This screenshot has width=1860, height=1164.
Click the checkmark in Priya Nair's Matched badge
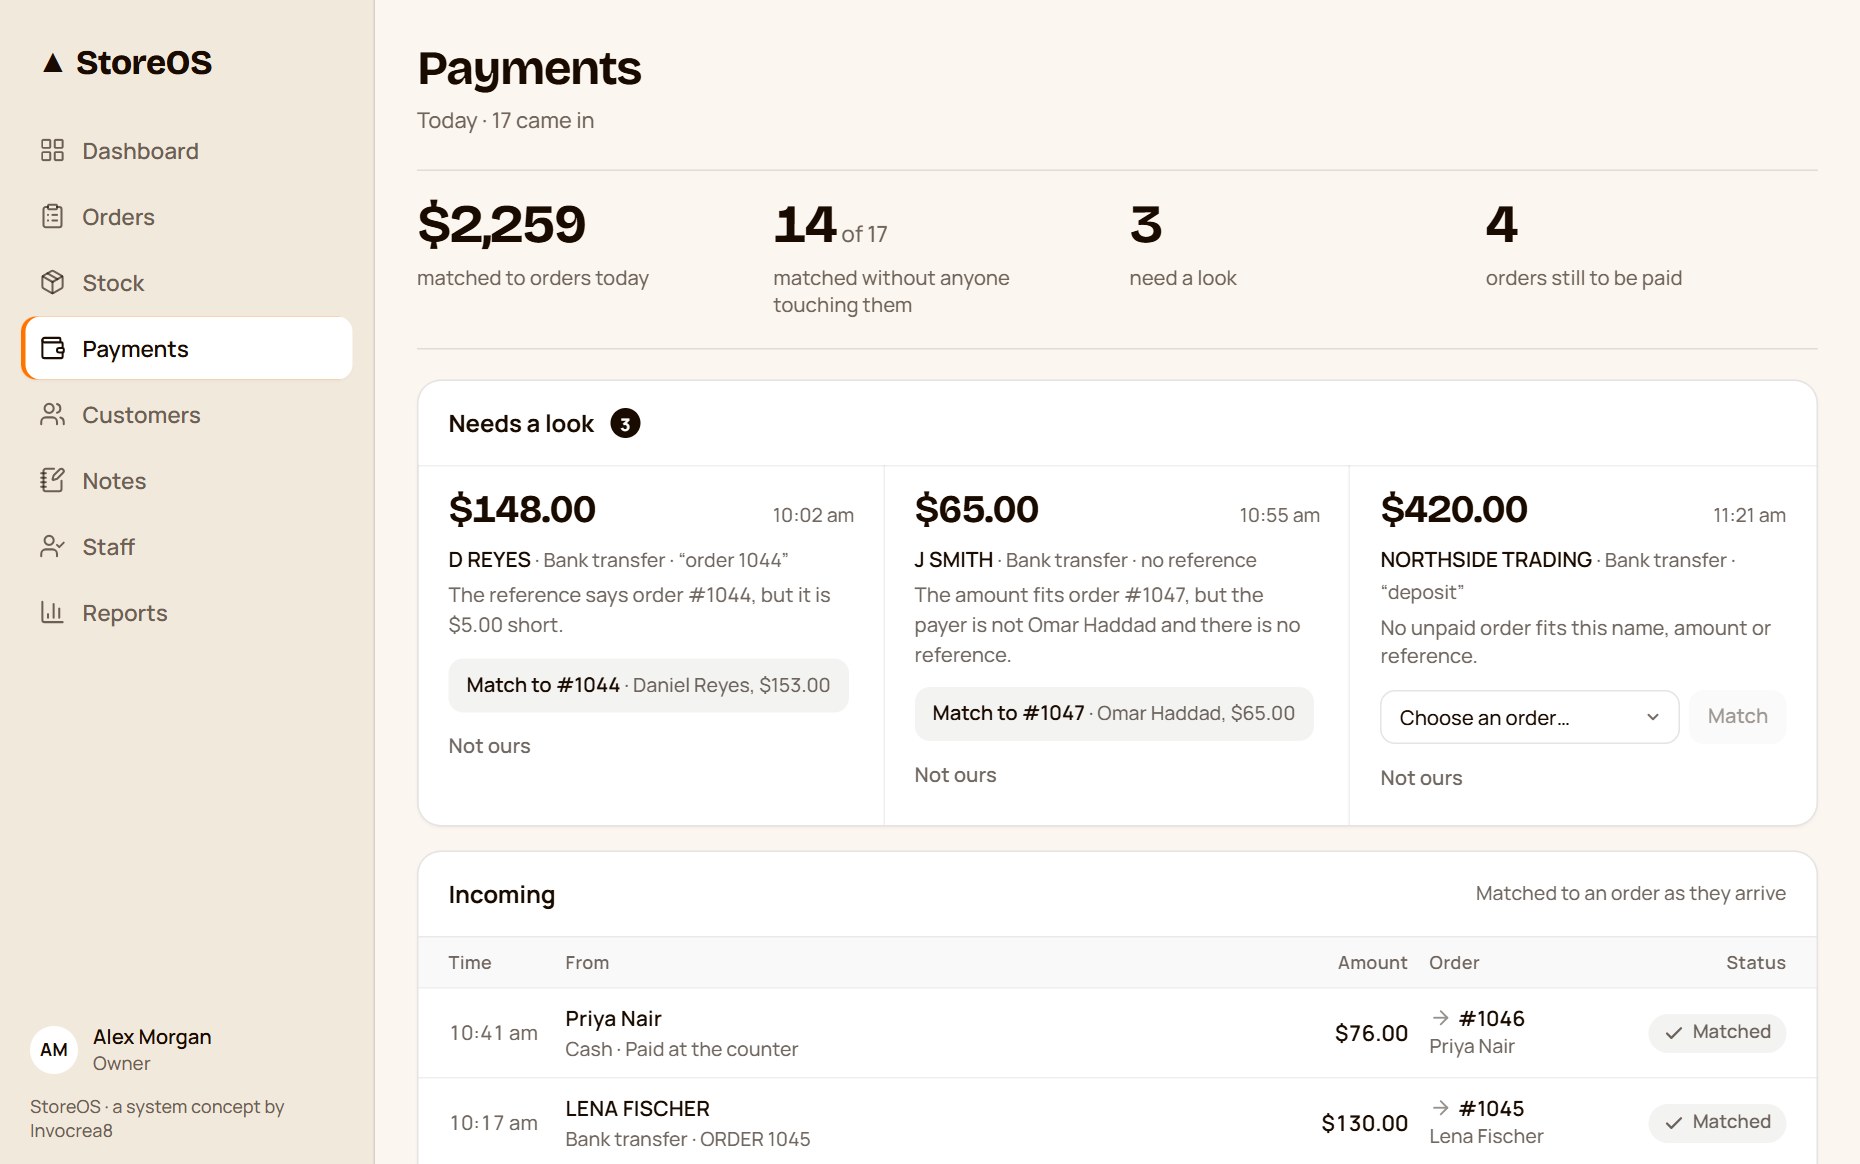coord(1674,1033)
